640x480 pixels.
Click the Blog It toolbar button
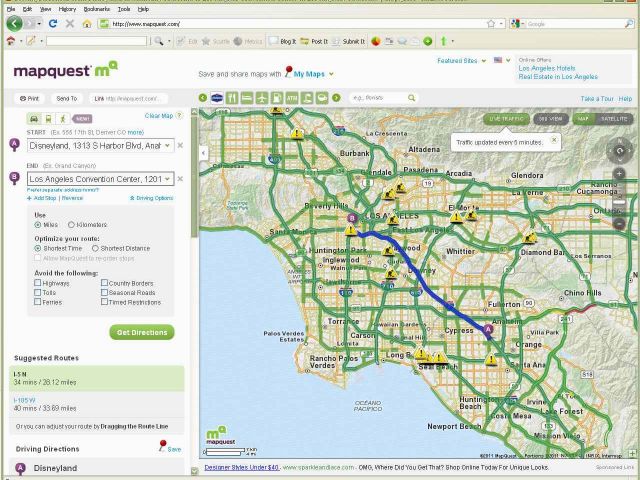click(x=282, y=41)
